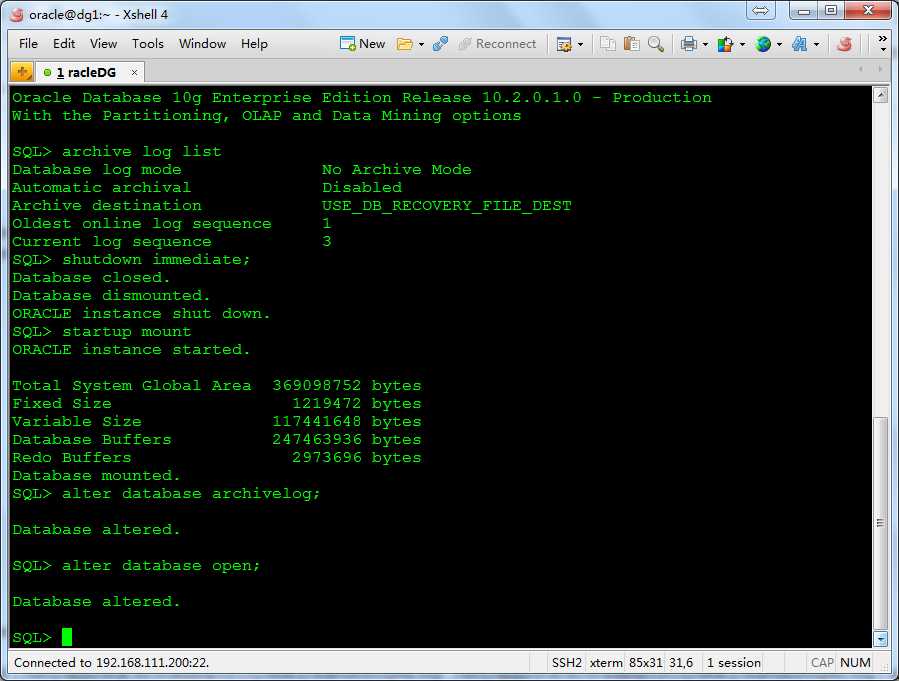Image resolution: width=899 pixels, height=681 pixels.
Task: Click the NUM indicator in status bar
Action: click(855, 663)
